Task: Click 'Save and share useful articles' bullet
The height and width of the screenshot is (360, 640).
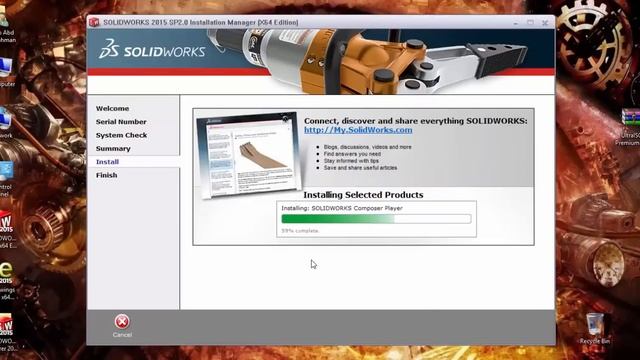Action: [x=360, y=168]
